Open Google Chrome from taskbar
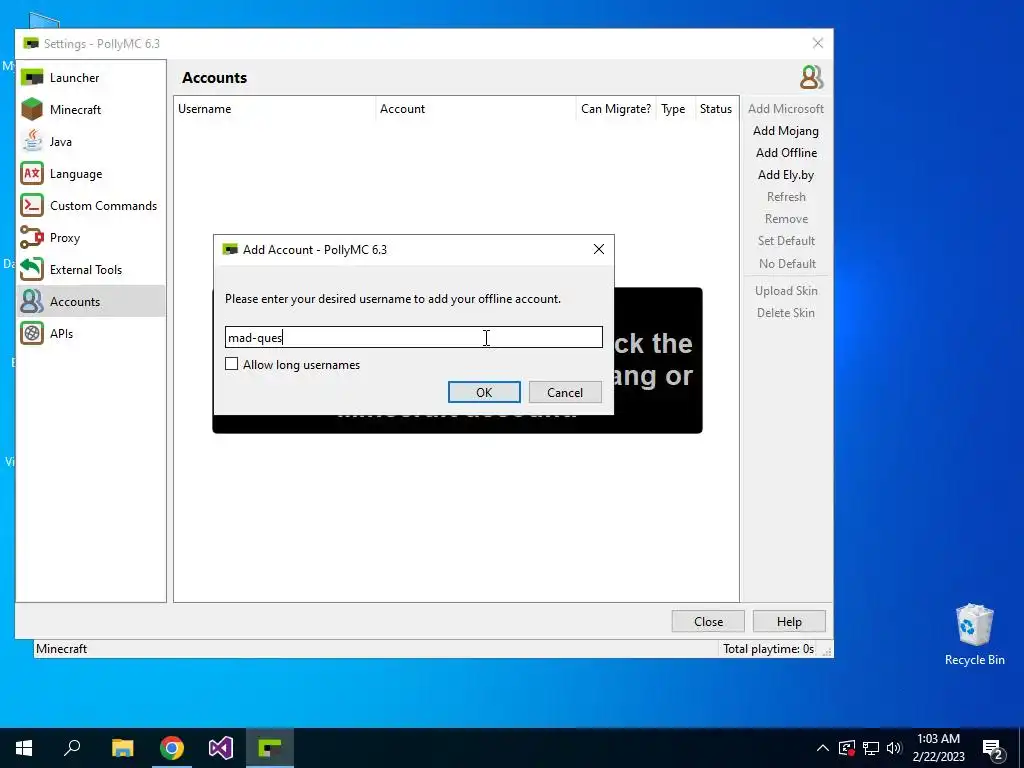The width and height of the screenshot is (1024, 768). coord(172,748)
